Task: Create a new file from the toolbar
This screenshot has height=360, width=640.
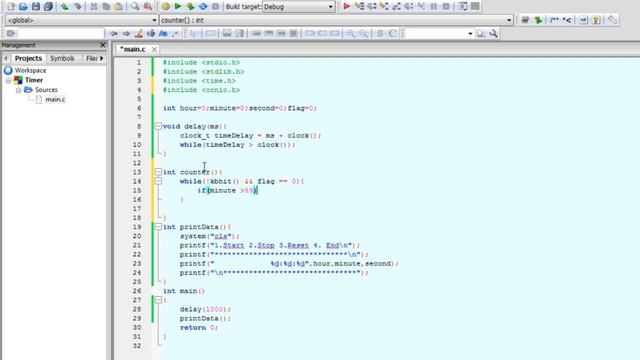Action: pos(11,6)
